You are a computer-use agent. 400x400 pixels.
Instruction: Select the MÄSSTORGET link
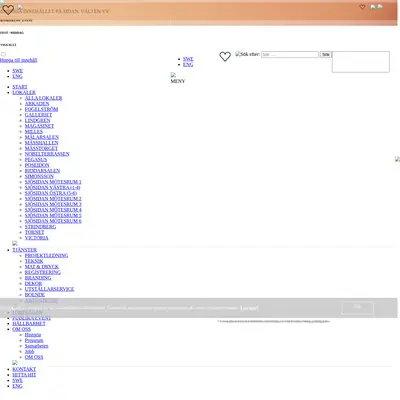[x=41, y=148]
